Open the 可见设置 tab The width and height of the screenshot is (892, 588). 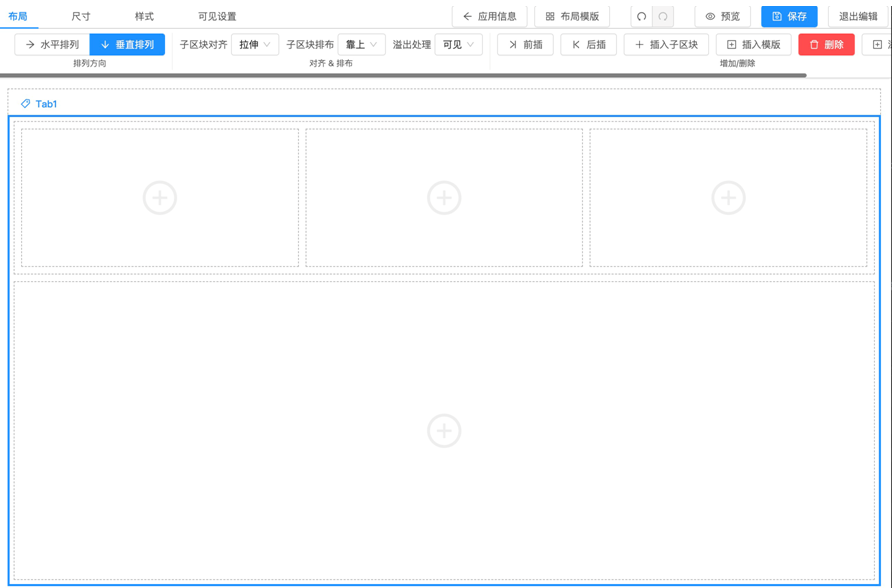[x=217, y=16]
